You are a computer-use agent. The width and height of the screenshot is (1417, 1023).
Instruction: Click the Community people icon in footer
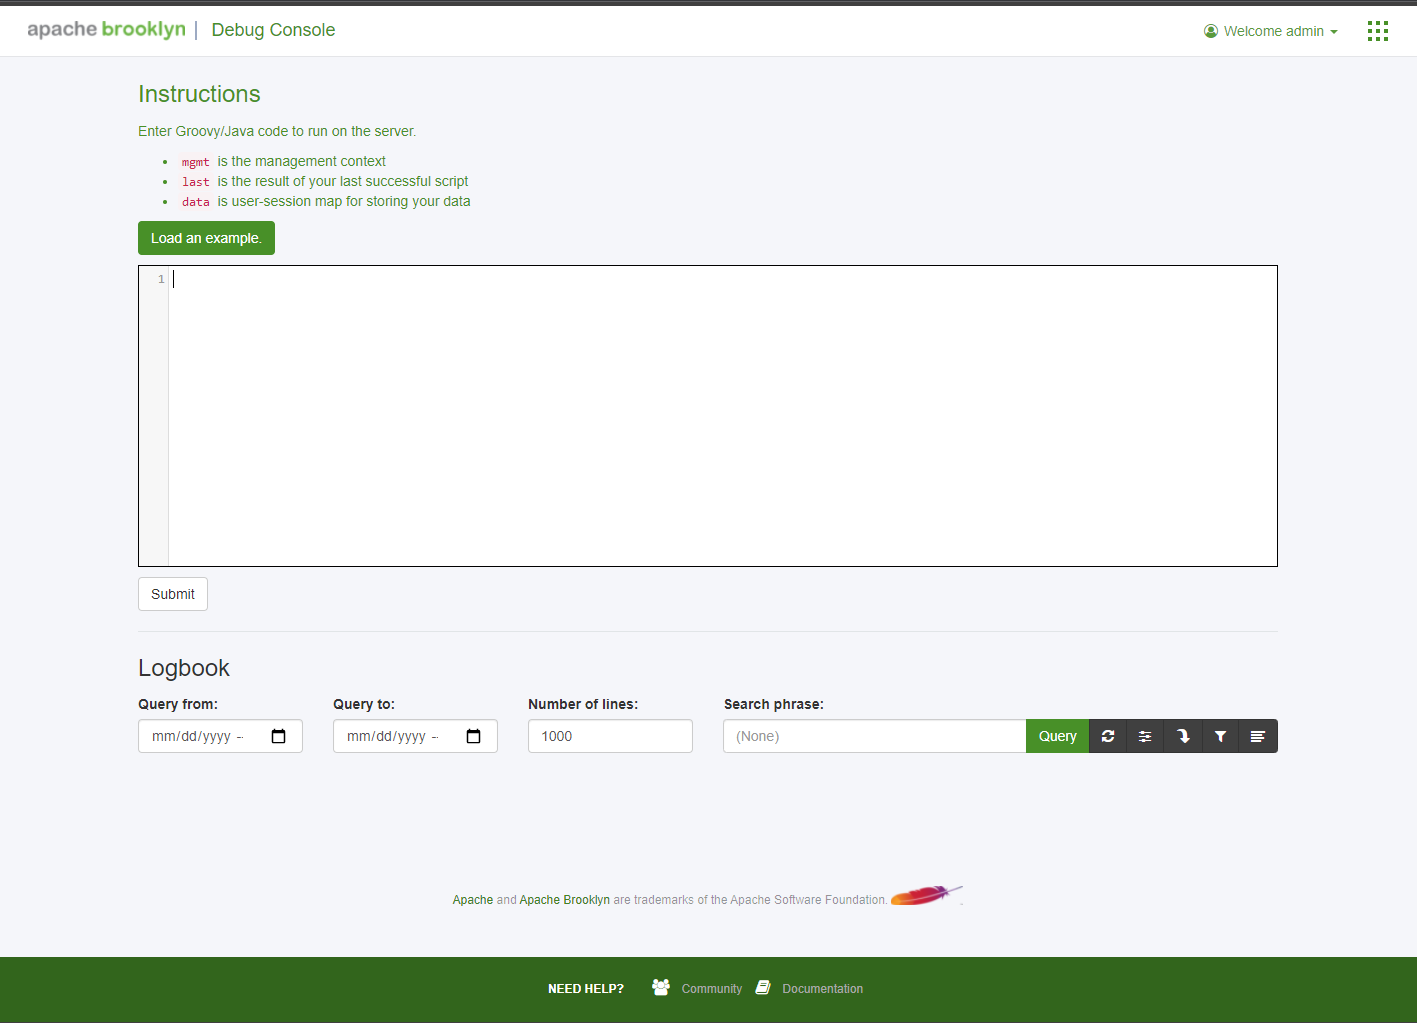[661, 987]
